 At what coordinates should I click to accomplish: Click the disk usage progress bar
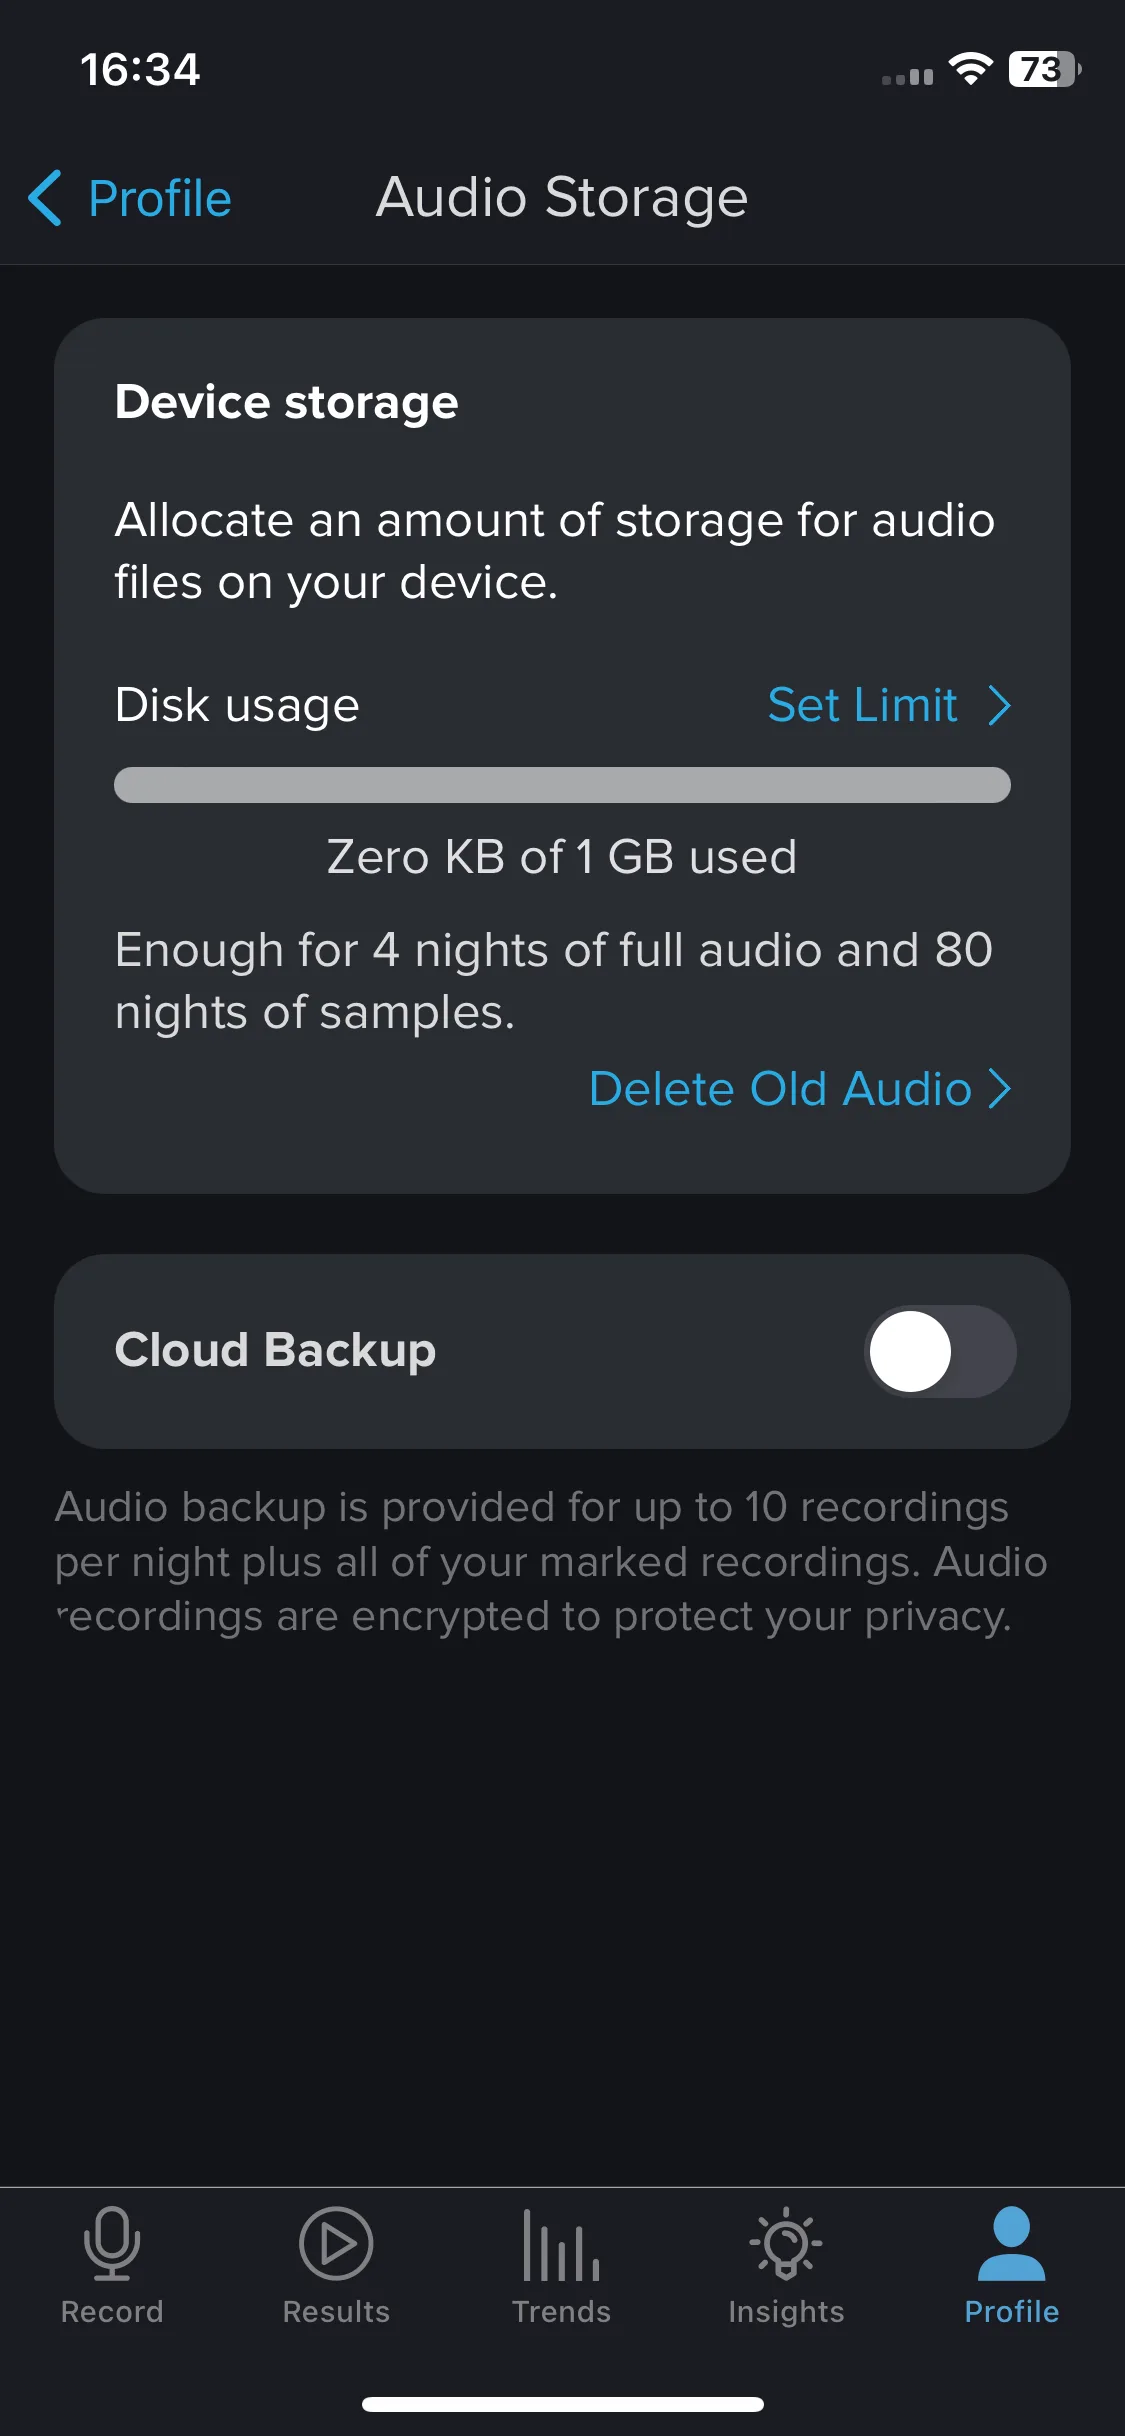coord(562,785)
